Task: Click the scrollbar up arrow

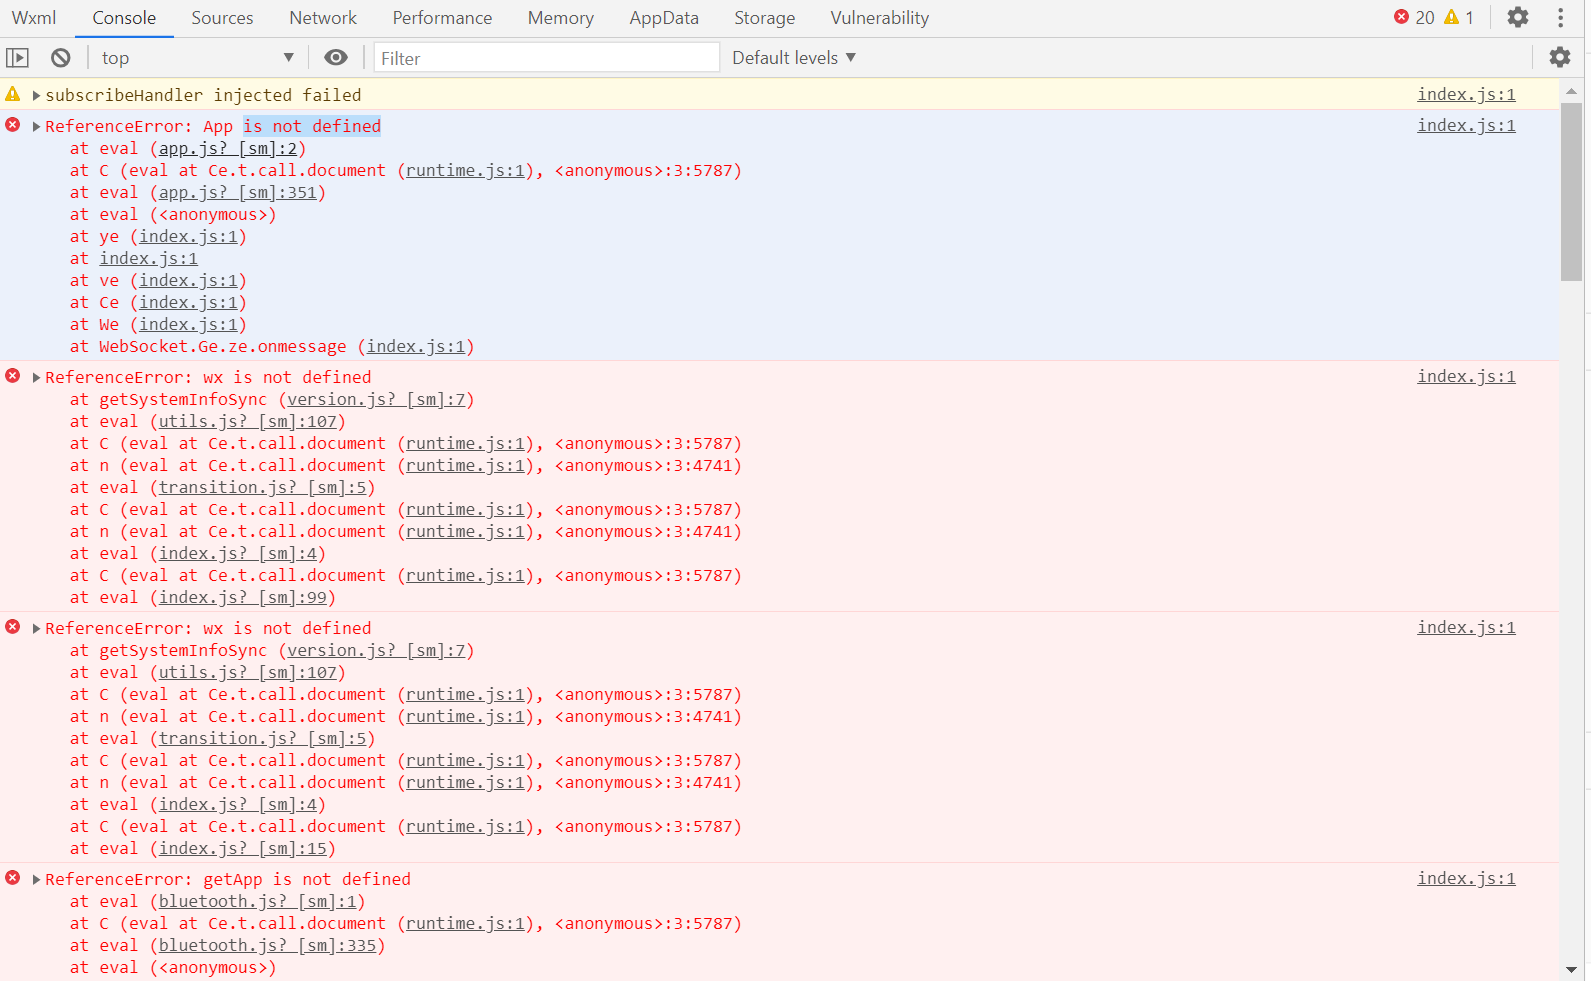Action: pyautogui.click(x=1571, y=91)
